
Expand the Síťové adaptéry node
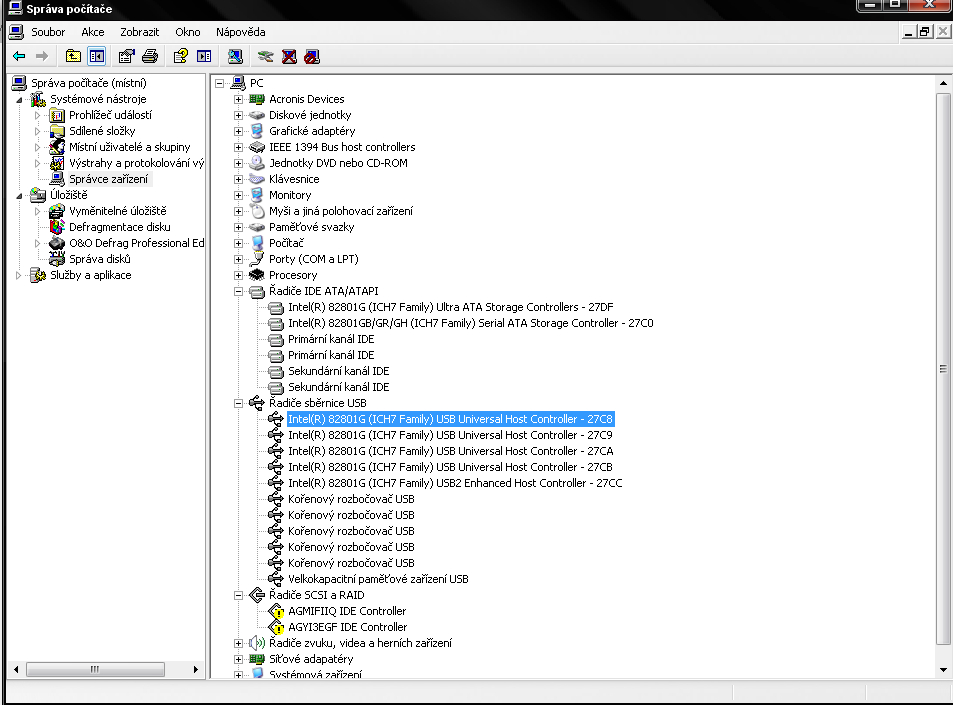click(238, 659)
